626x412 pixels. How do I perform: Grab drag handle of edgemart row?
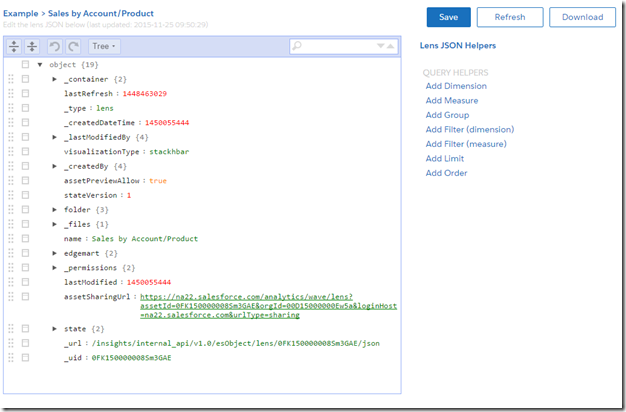pyautogui.click(x=11, y=253)
